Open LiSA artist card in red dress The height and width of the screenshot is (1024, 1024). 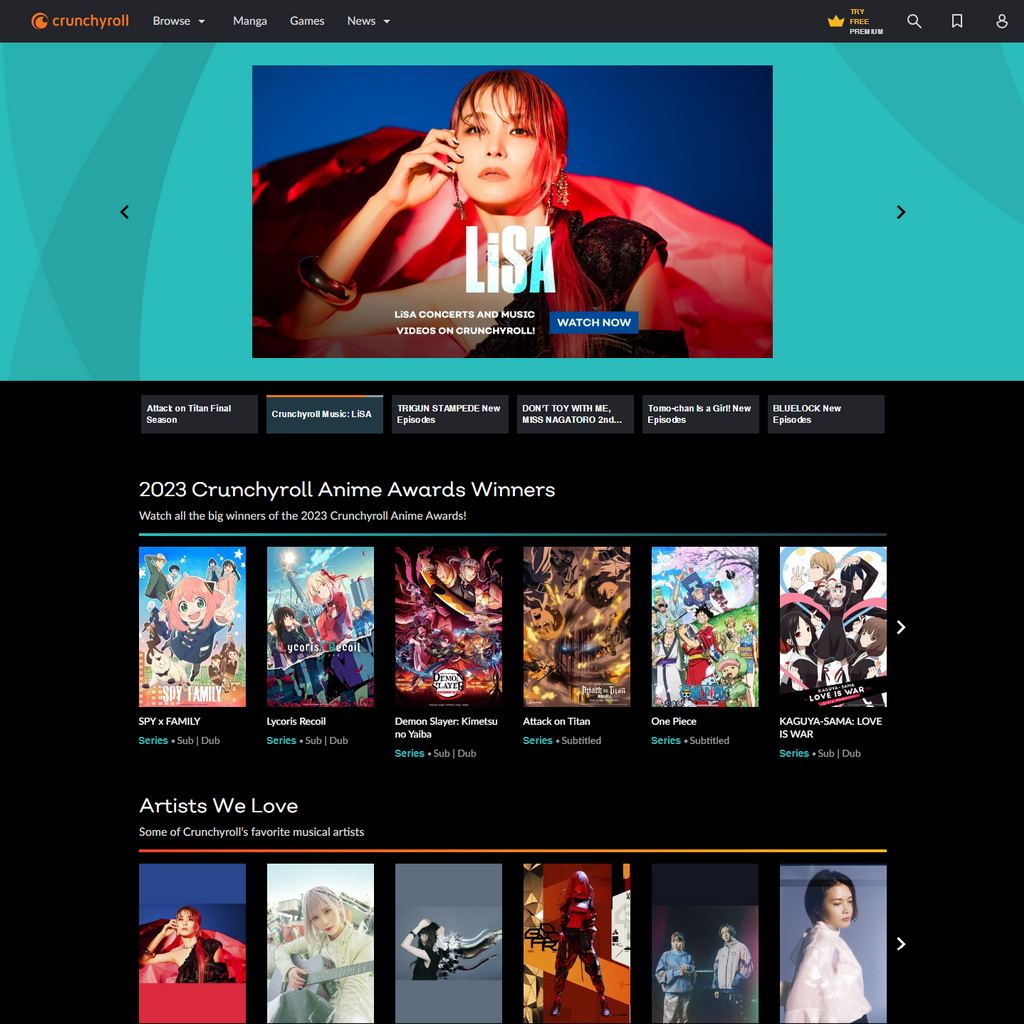(192, 943)
